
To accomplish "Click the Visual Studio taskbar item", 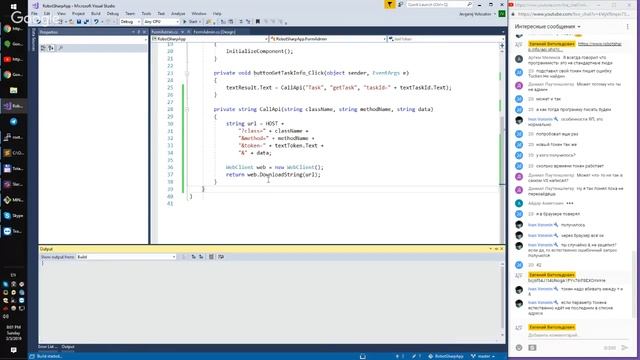I will [13, 106].
